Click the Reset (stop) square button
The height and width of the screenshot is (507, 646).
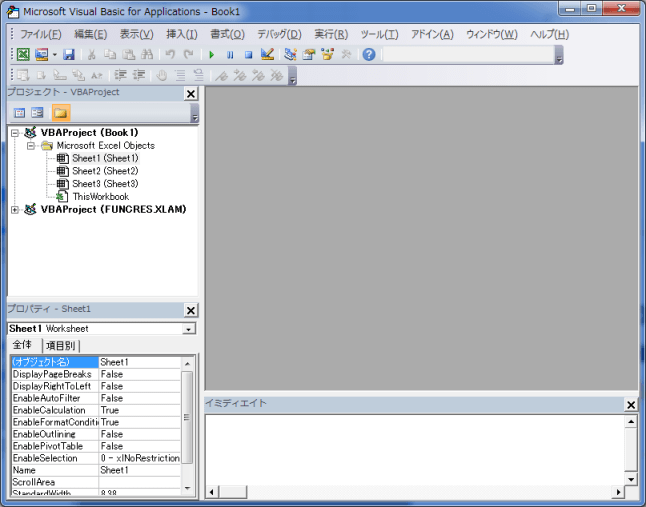tap(248, 54)
